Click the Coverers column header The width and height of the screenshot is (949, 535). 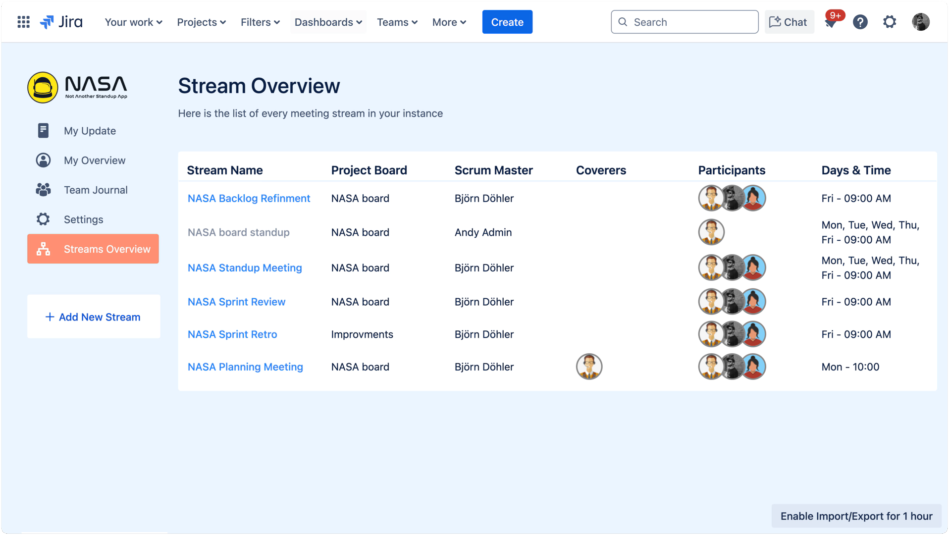[601, 170]
